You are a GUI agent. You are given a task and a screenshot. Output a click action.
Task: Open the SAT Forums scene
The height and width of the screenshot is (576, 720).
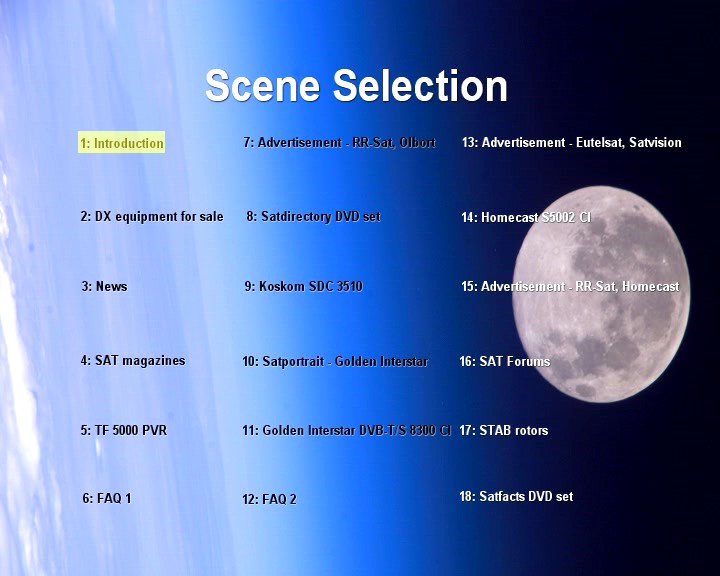505,361
